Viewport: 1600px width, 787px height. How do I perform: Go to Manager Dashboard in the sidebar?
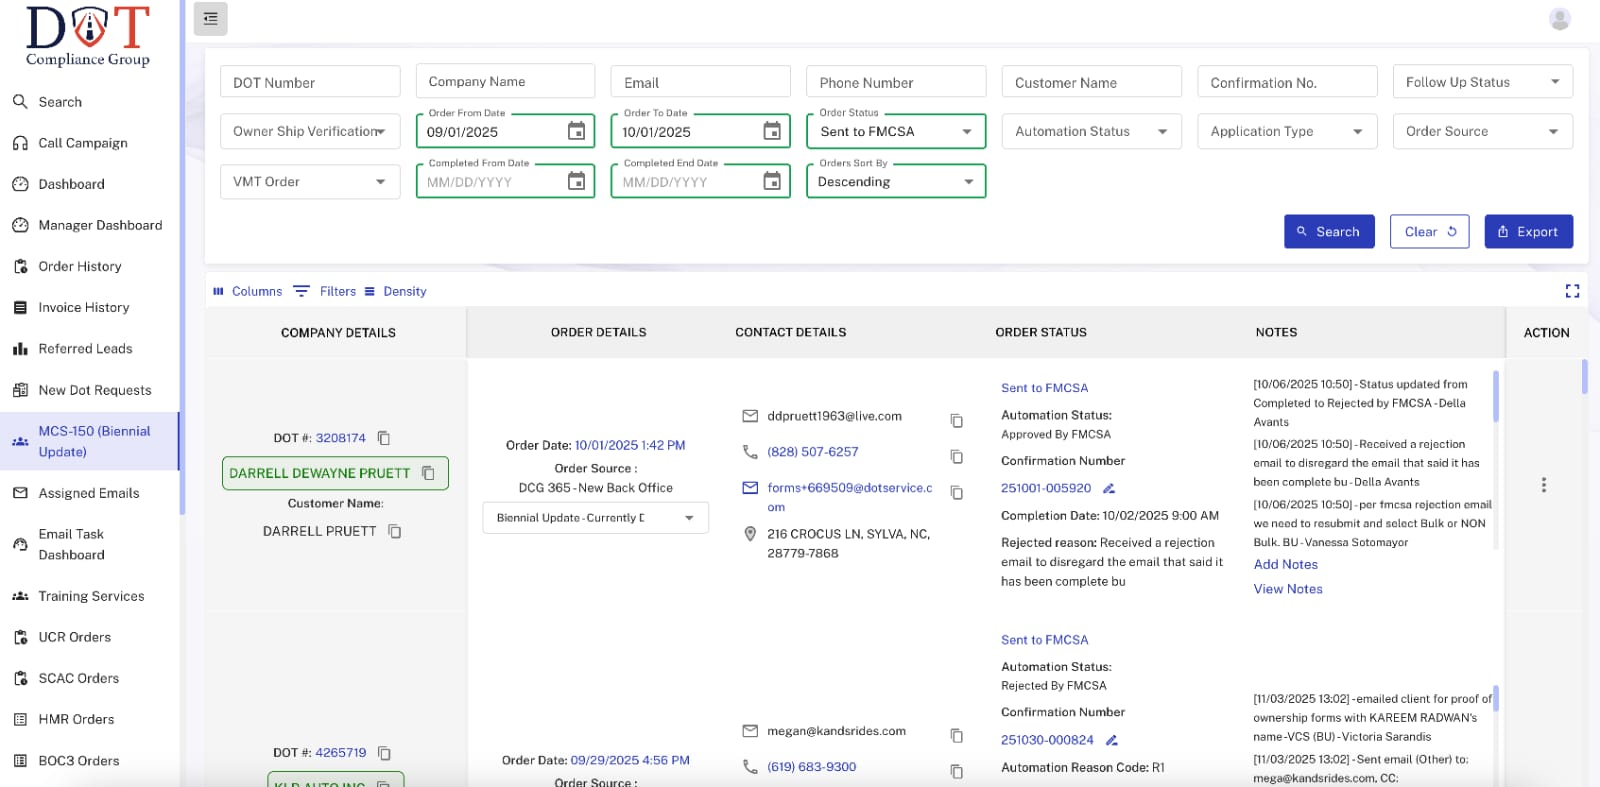[x=100, y=225]
